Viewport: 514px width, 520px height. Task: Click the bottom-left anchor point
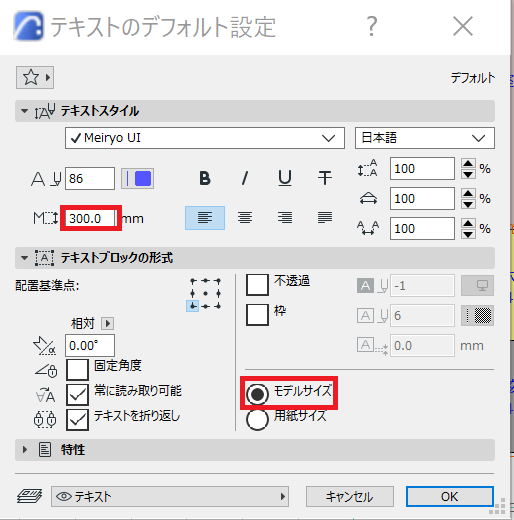[192, 306]
